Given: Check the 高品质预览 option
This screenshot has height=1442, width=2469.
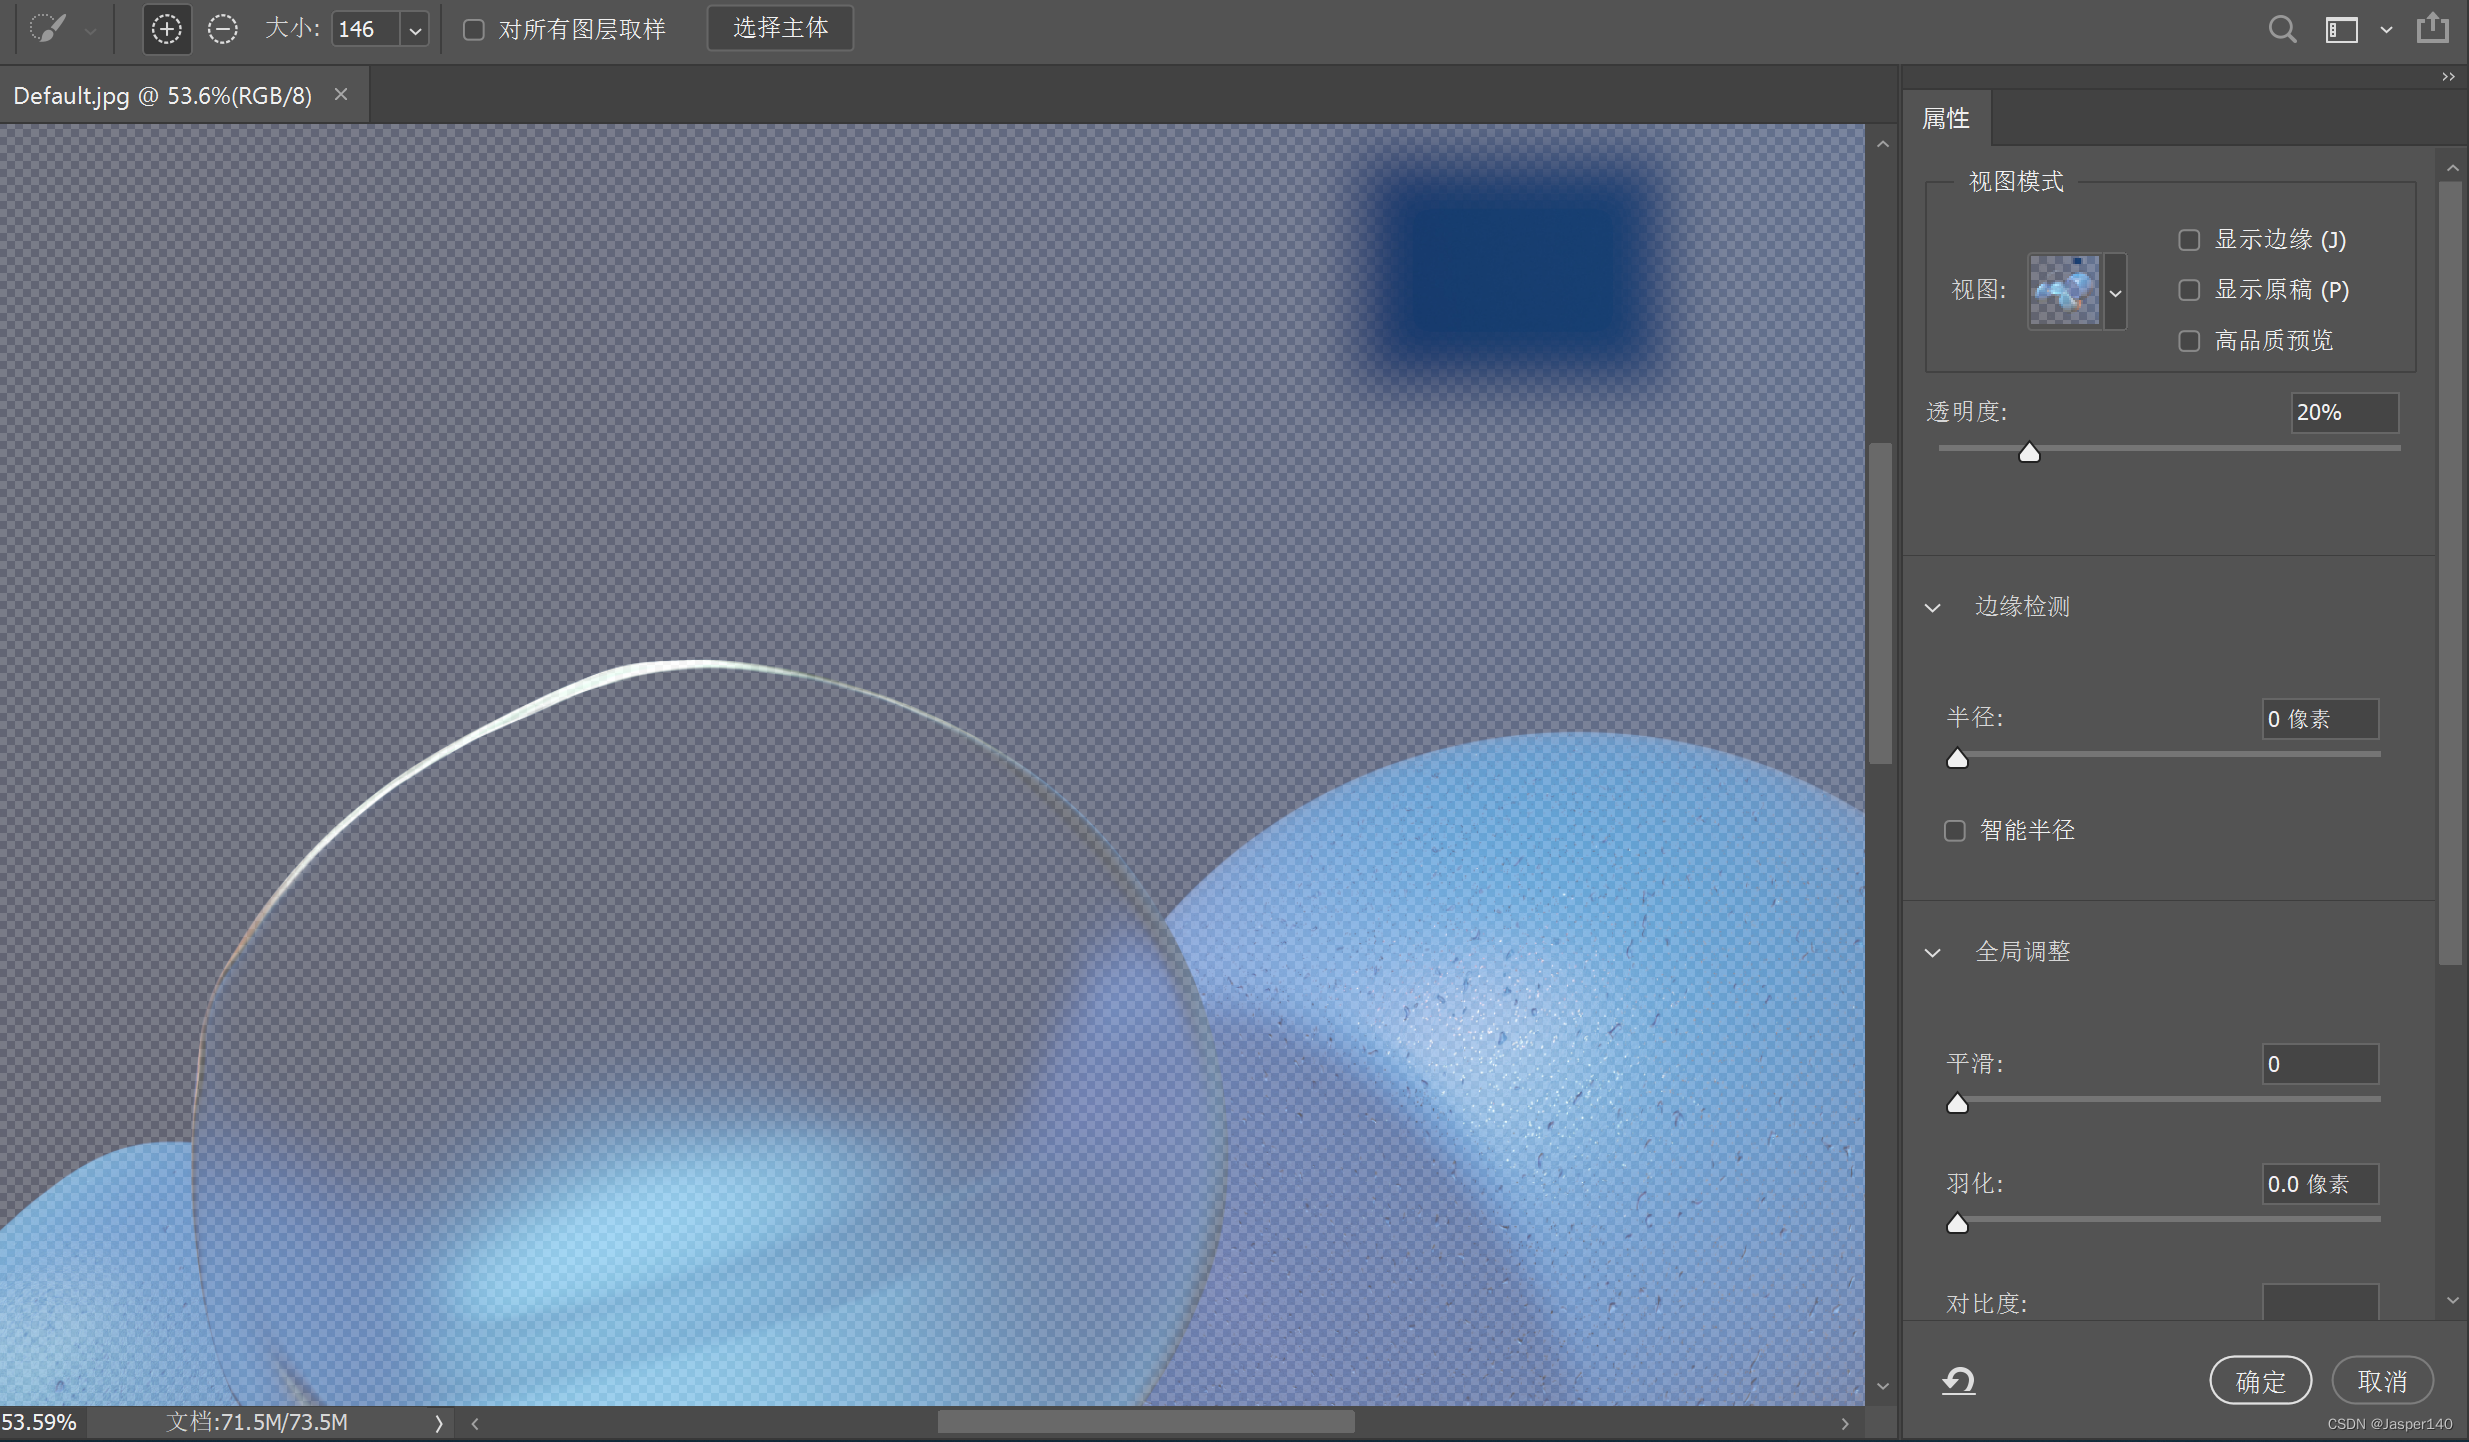Looking at the screenshot, I should [2189, 341].
